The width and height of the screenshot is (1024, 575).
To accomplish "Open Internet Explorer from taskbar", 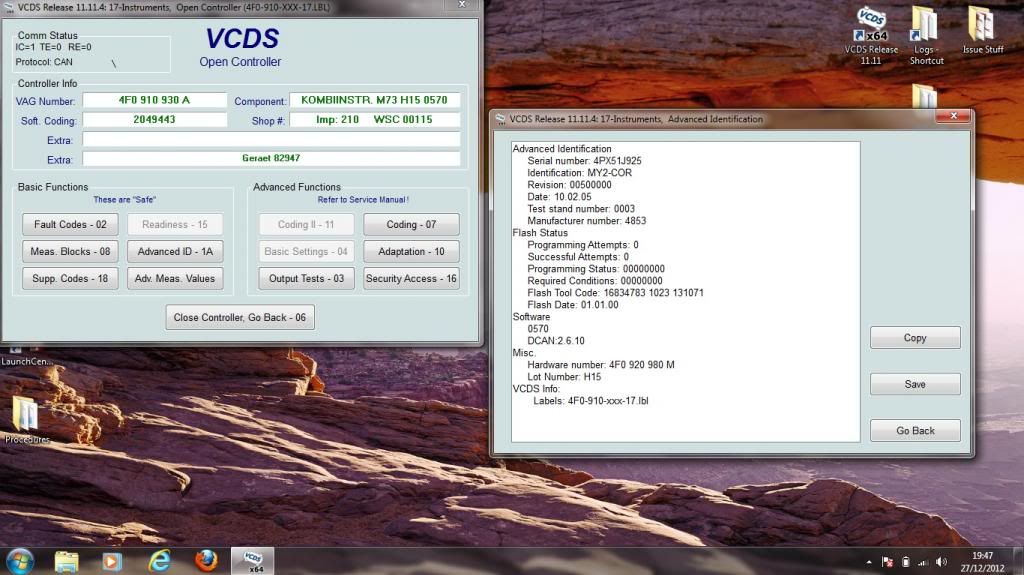I will click(x=159, y=561).
